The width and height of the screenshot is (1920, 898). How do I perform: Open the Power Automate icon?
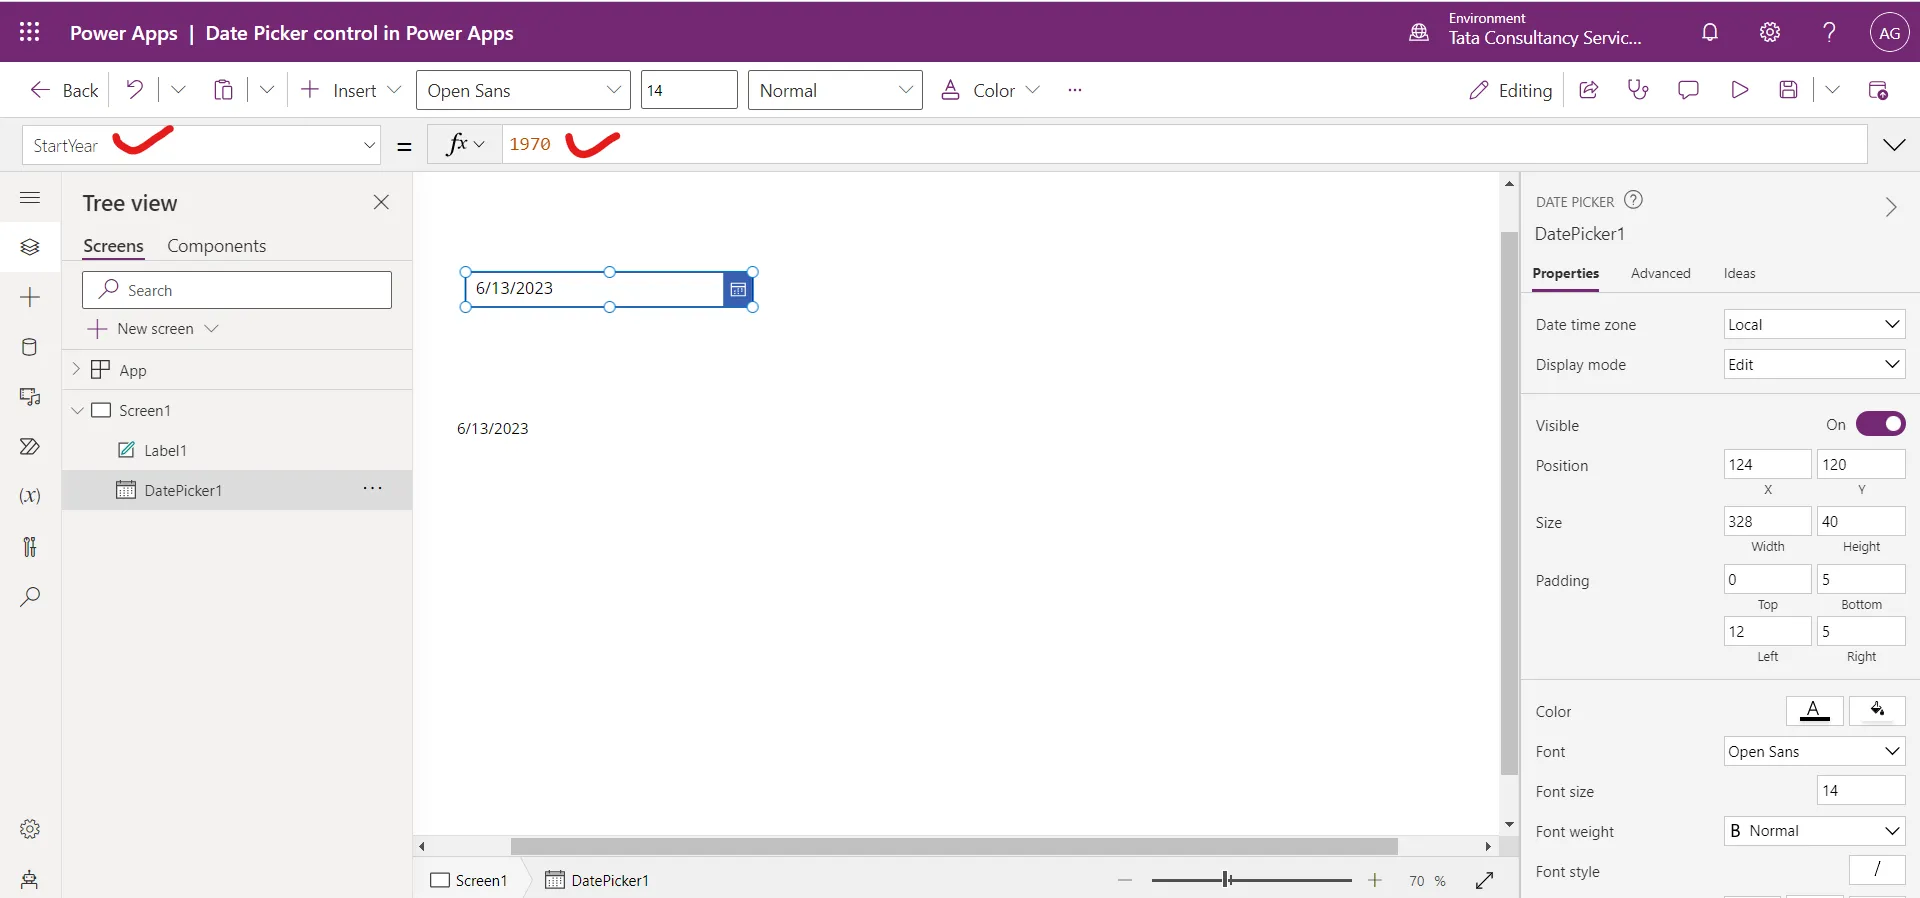30,446
